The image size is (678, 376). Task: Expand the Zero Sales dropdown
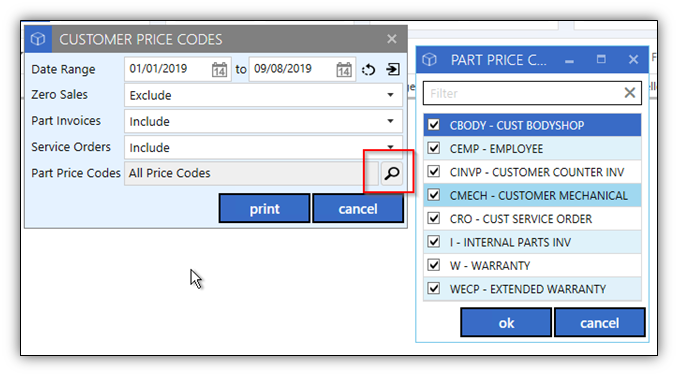coord(390,95)
